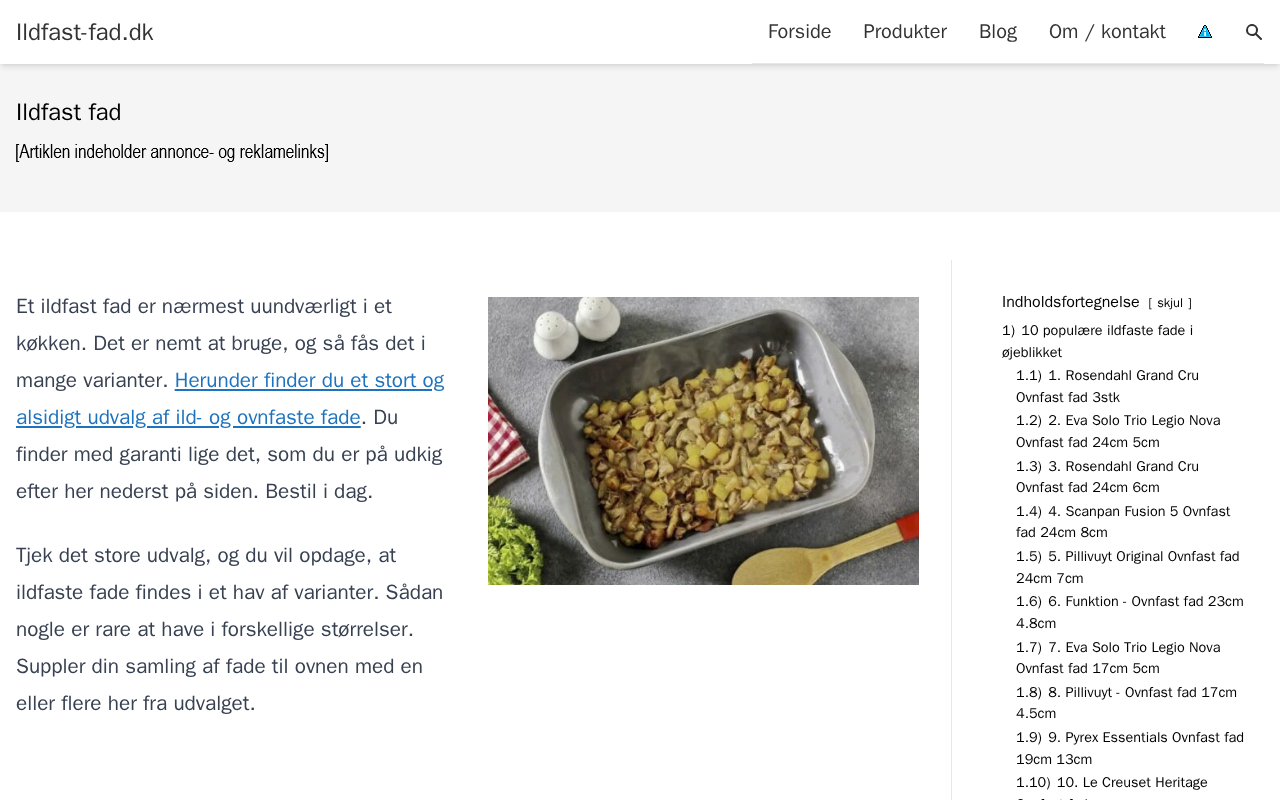Click the blue triangle icon in navigation

[x=1205, y=32]
